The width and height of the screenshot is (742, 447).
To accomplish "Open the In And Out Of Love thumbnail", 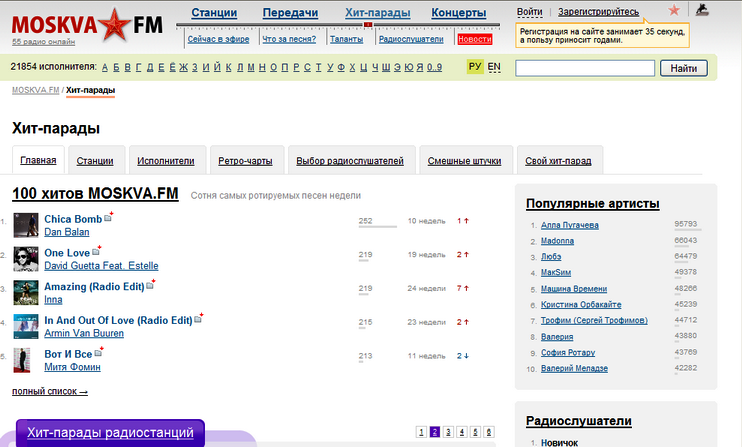I will [26, 326].
